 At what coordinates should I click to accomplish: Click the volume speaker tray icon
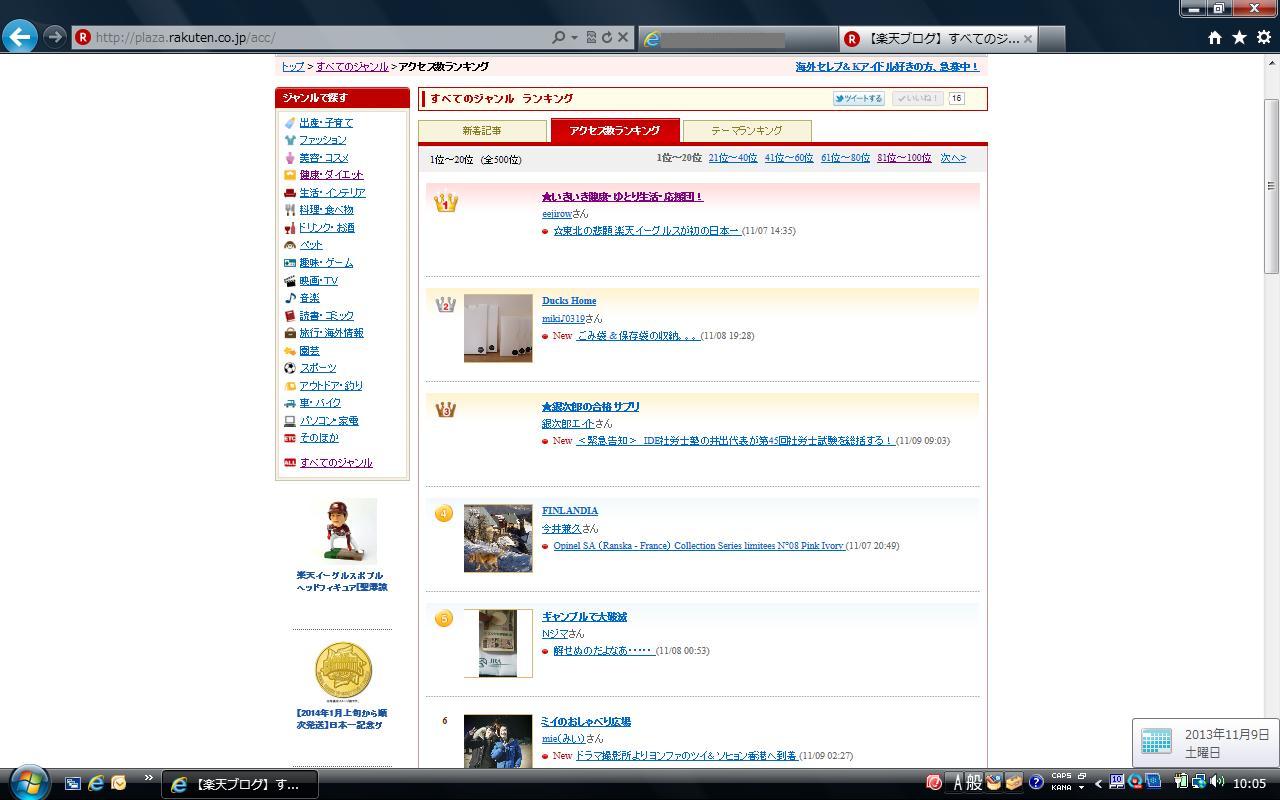pyautogui.click(x=1217, y=782)
